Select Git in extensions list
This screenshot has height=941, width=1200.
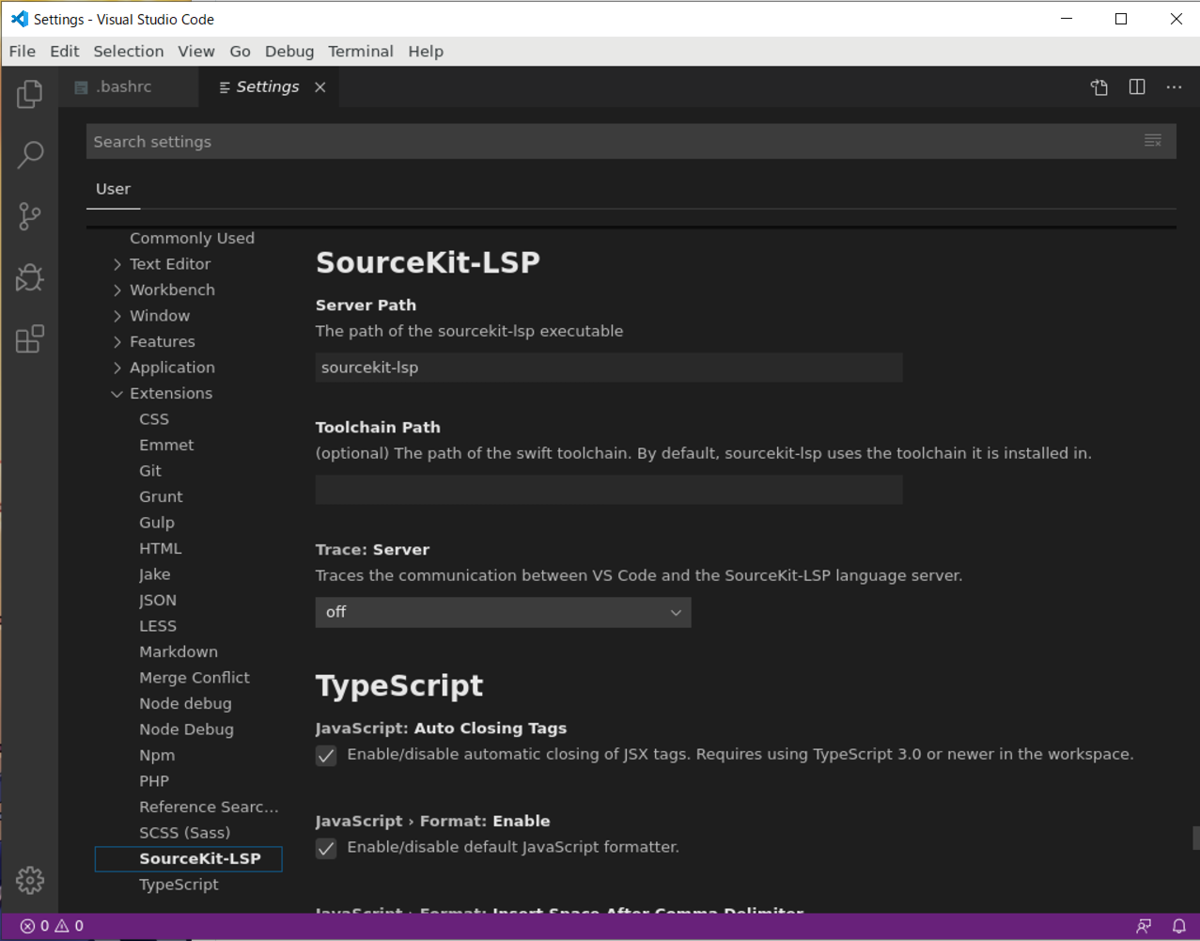150,471
